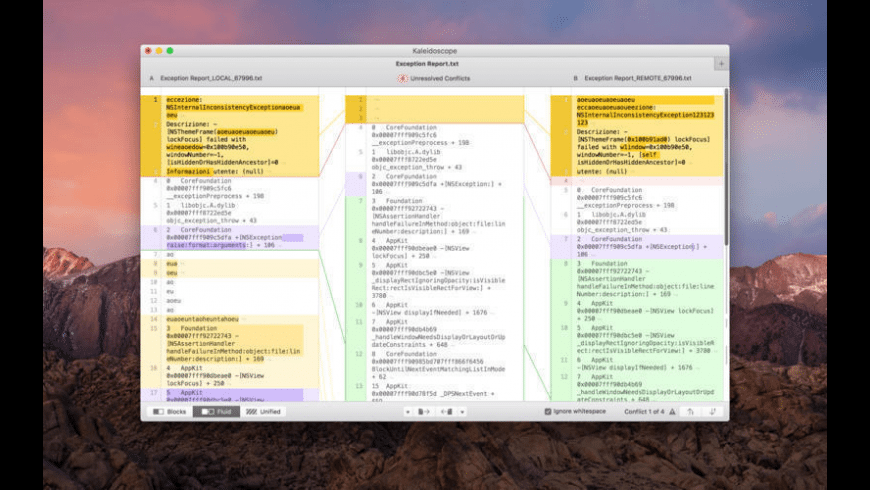Click the highlighted yellow conflict block in middle pane
Screen dimensions: 870x490
pos(434,109)
